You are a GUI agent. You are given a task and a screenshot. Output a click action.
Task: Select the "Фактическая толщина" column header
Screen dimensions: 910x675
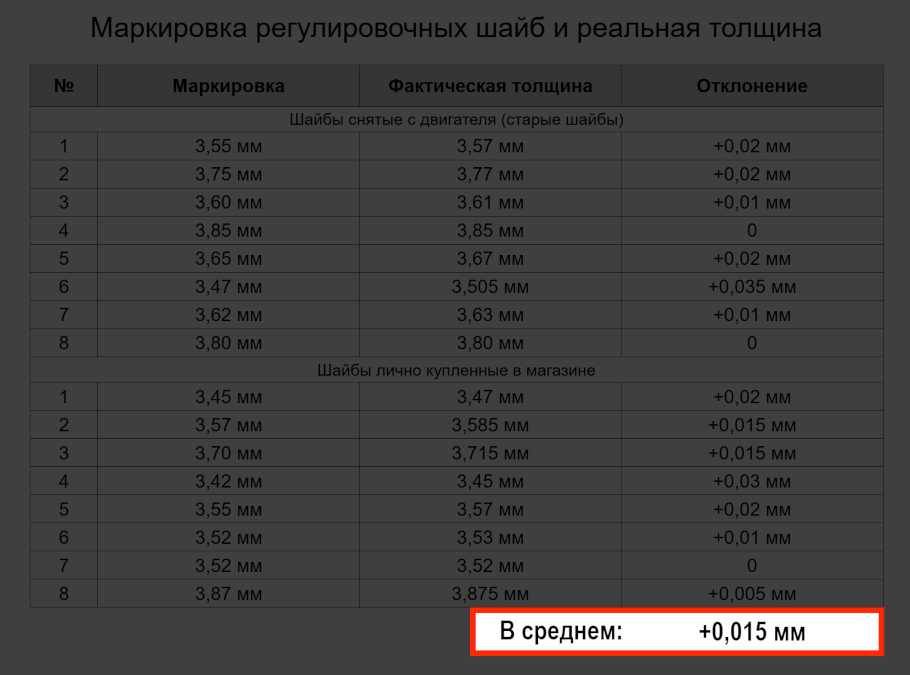click(490, 86)
